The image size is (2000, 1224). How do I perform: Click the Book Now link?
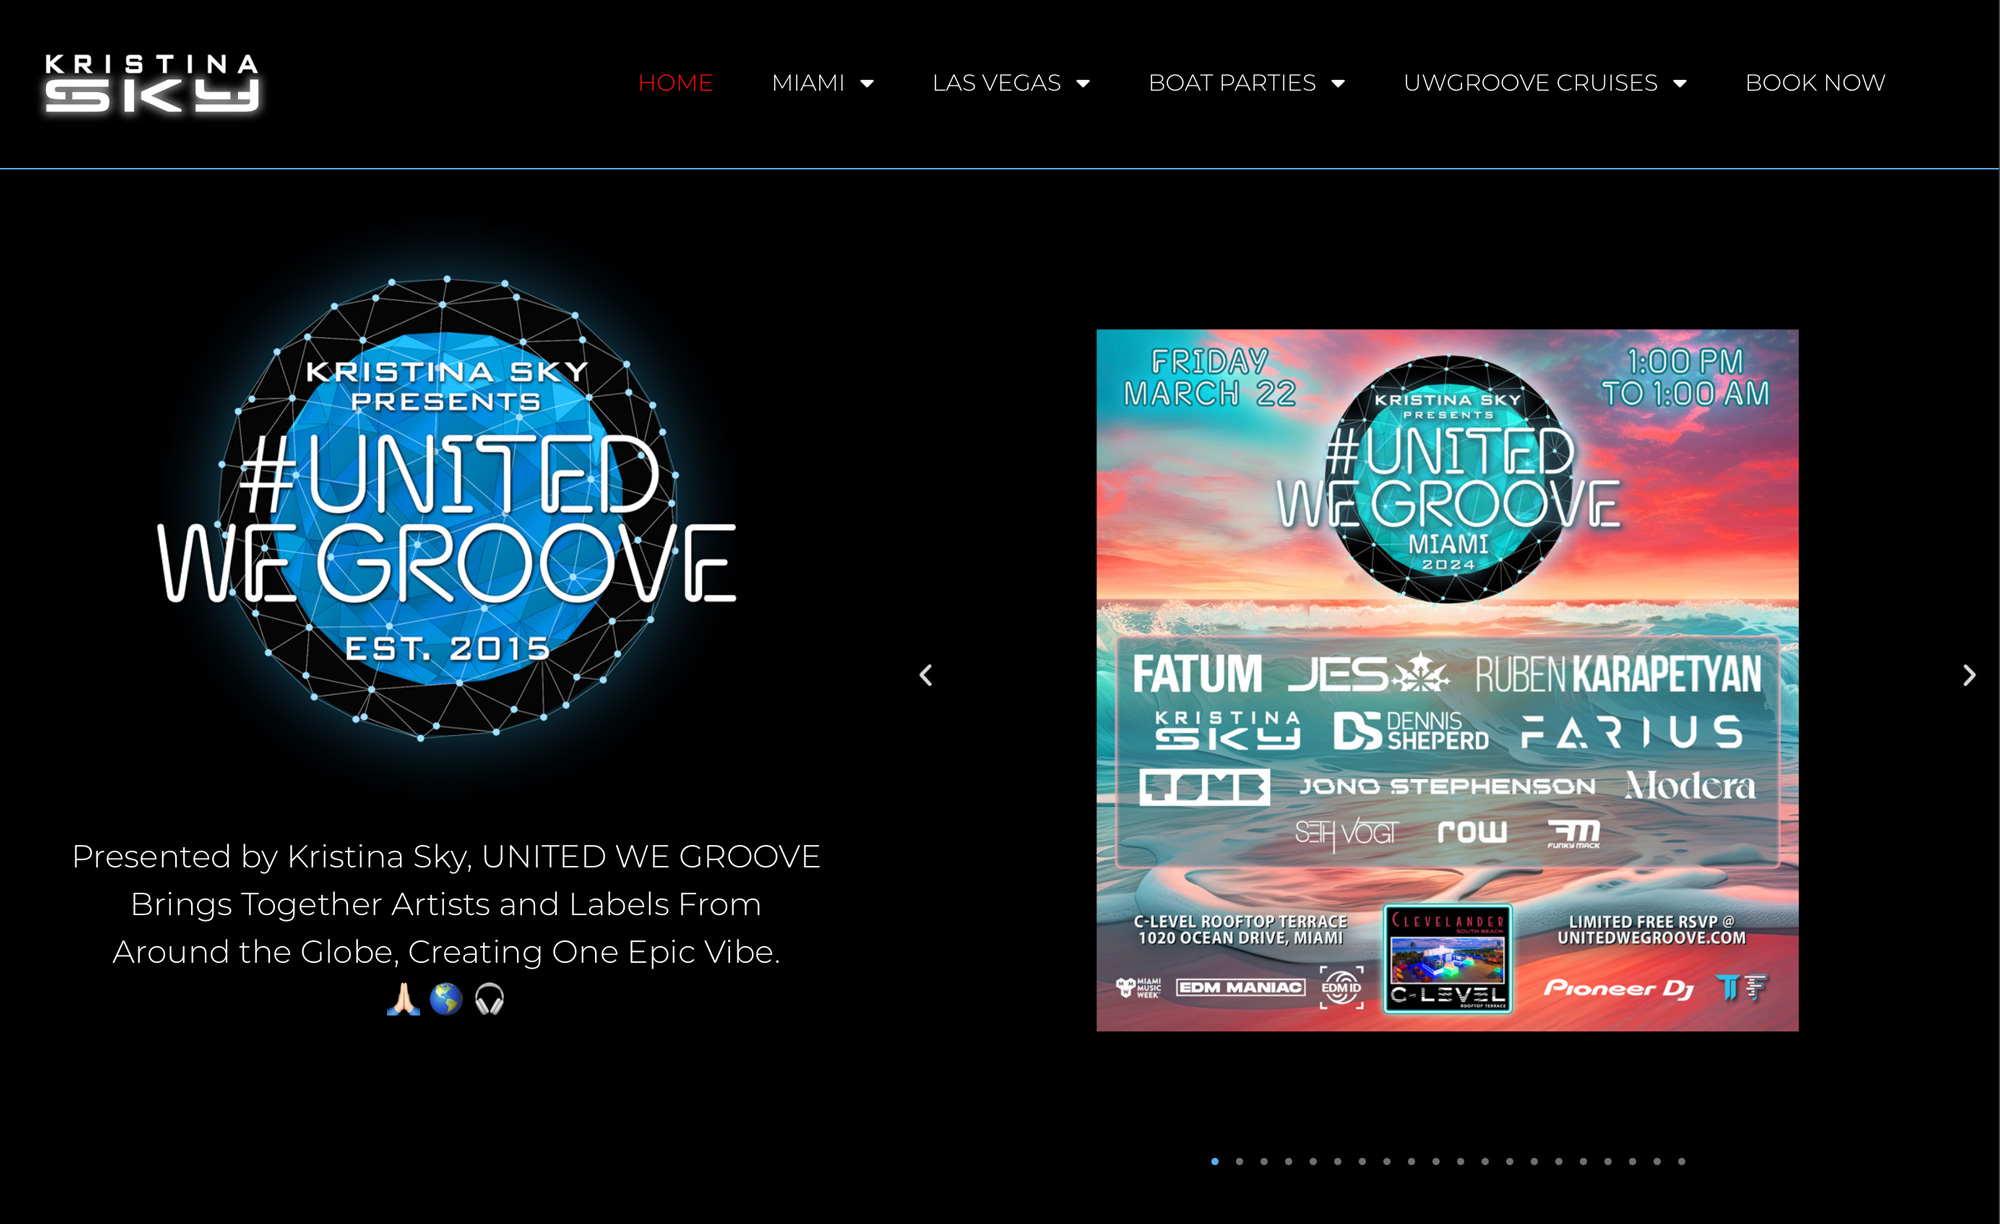[x=1815, y=83]
